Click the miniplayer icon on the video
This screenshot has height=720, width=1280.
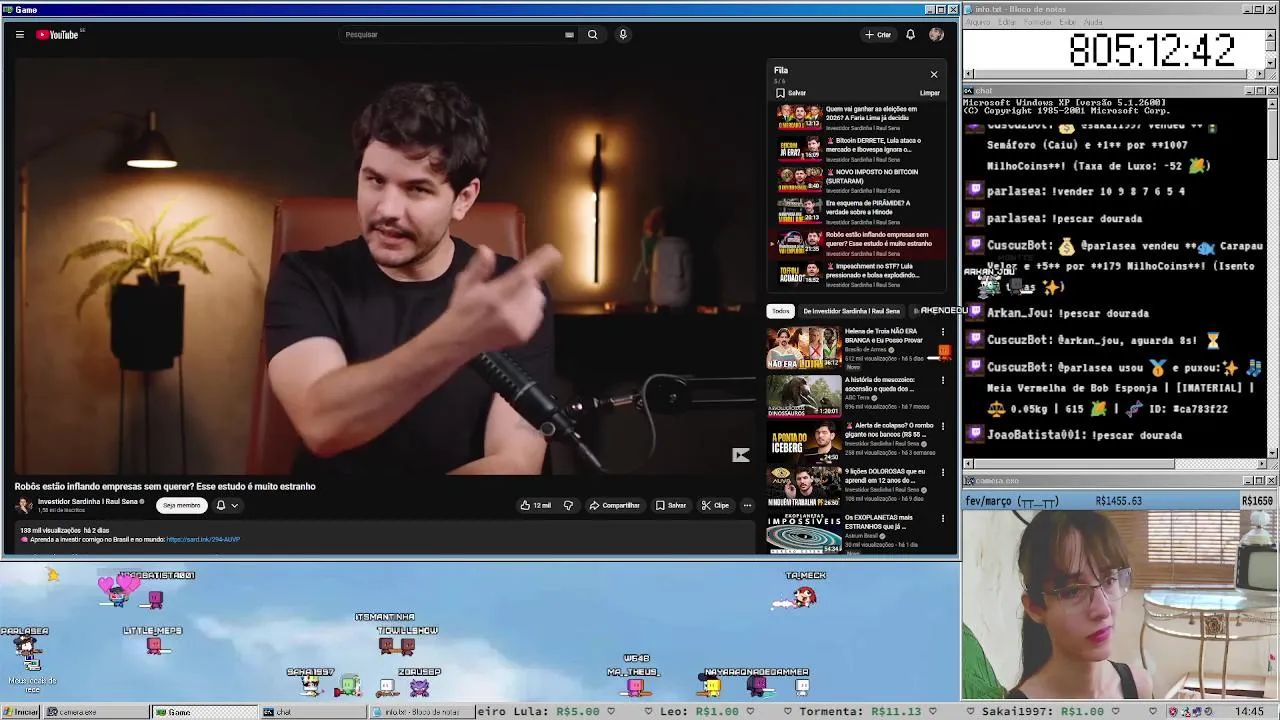click(x=740, y=455)
